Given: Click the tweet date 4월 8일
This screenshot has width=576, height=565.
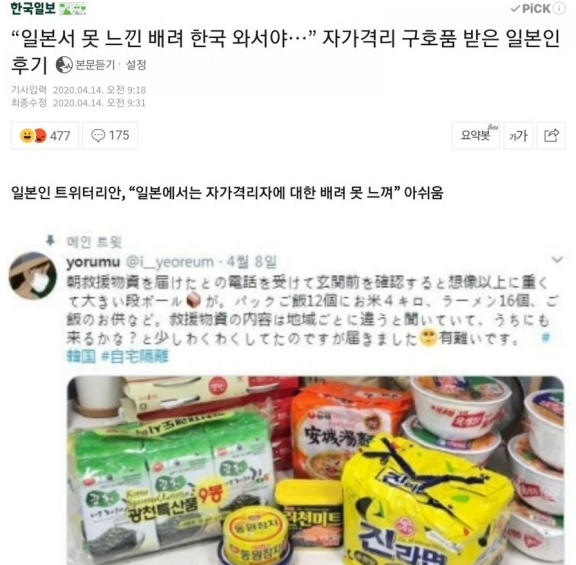Looking at the screenshot, I should click(252, 262).
